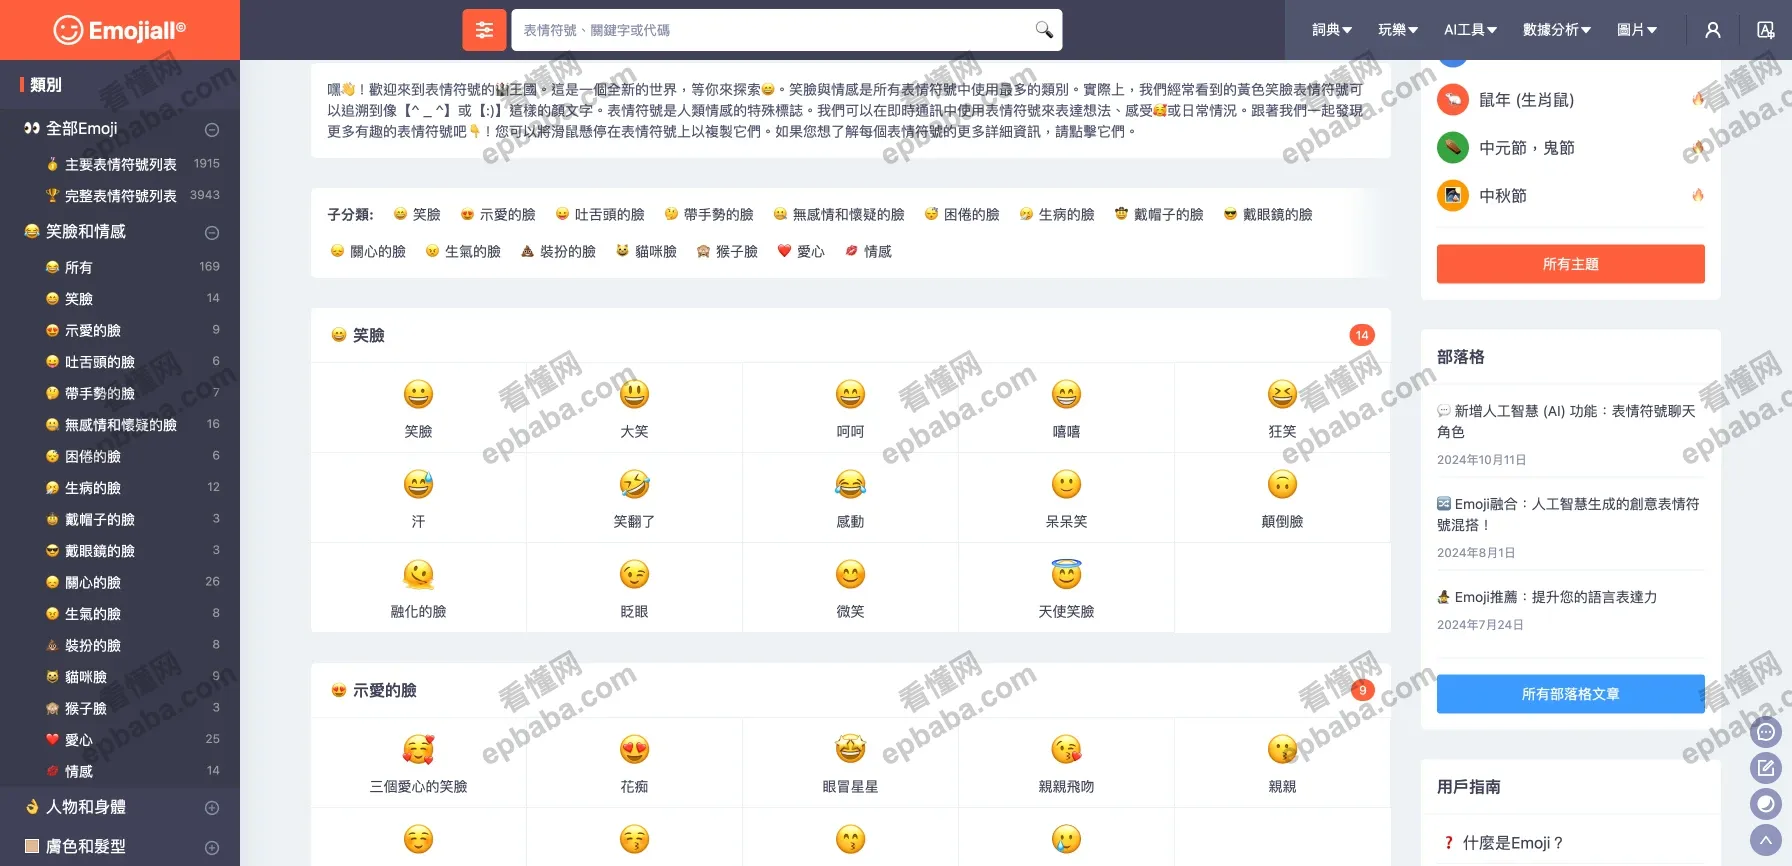Select sidebar item 戴眼鏡的臉
1792x866 pixels.
(99, 551)
